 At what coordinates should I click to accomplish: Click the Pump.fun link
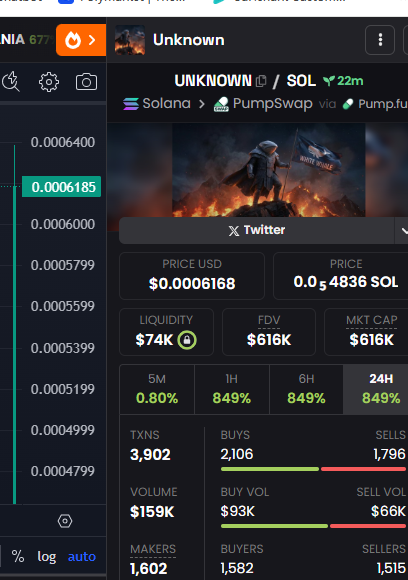point(375,104)
